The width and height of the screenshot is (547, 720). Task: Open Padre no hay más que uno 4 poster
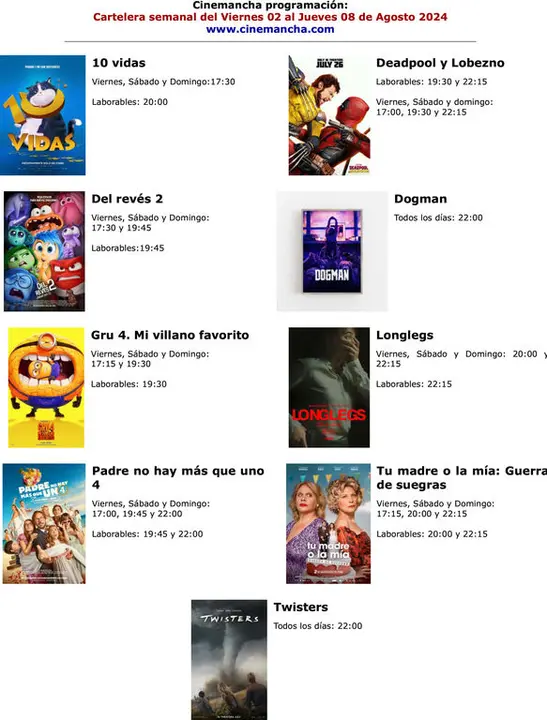click(44, 523)
